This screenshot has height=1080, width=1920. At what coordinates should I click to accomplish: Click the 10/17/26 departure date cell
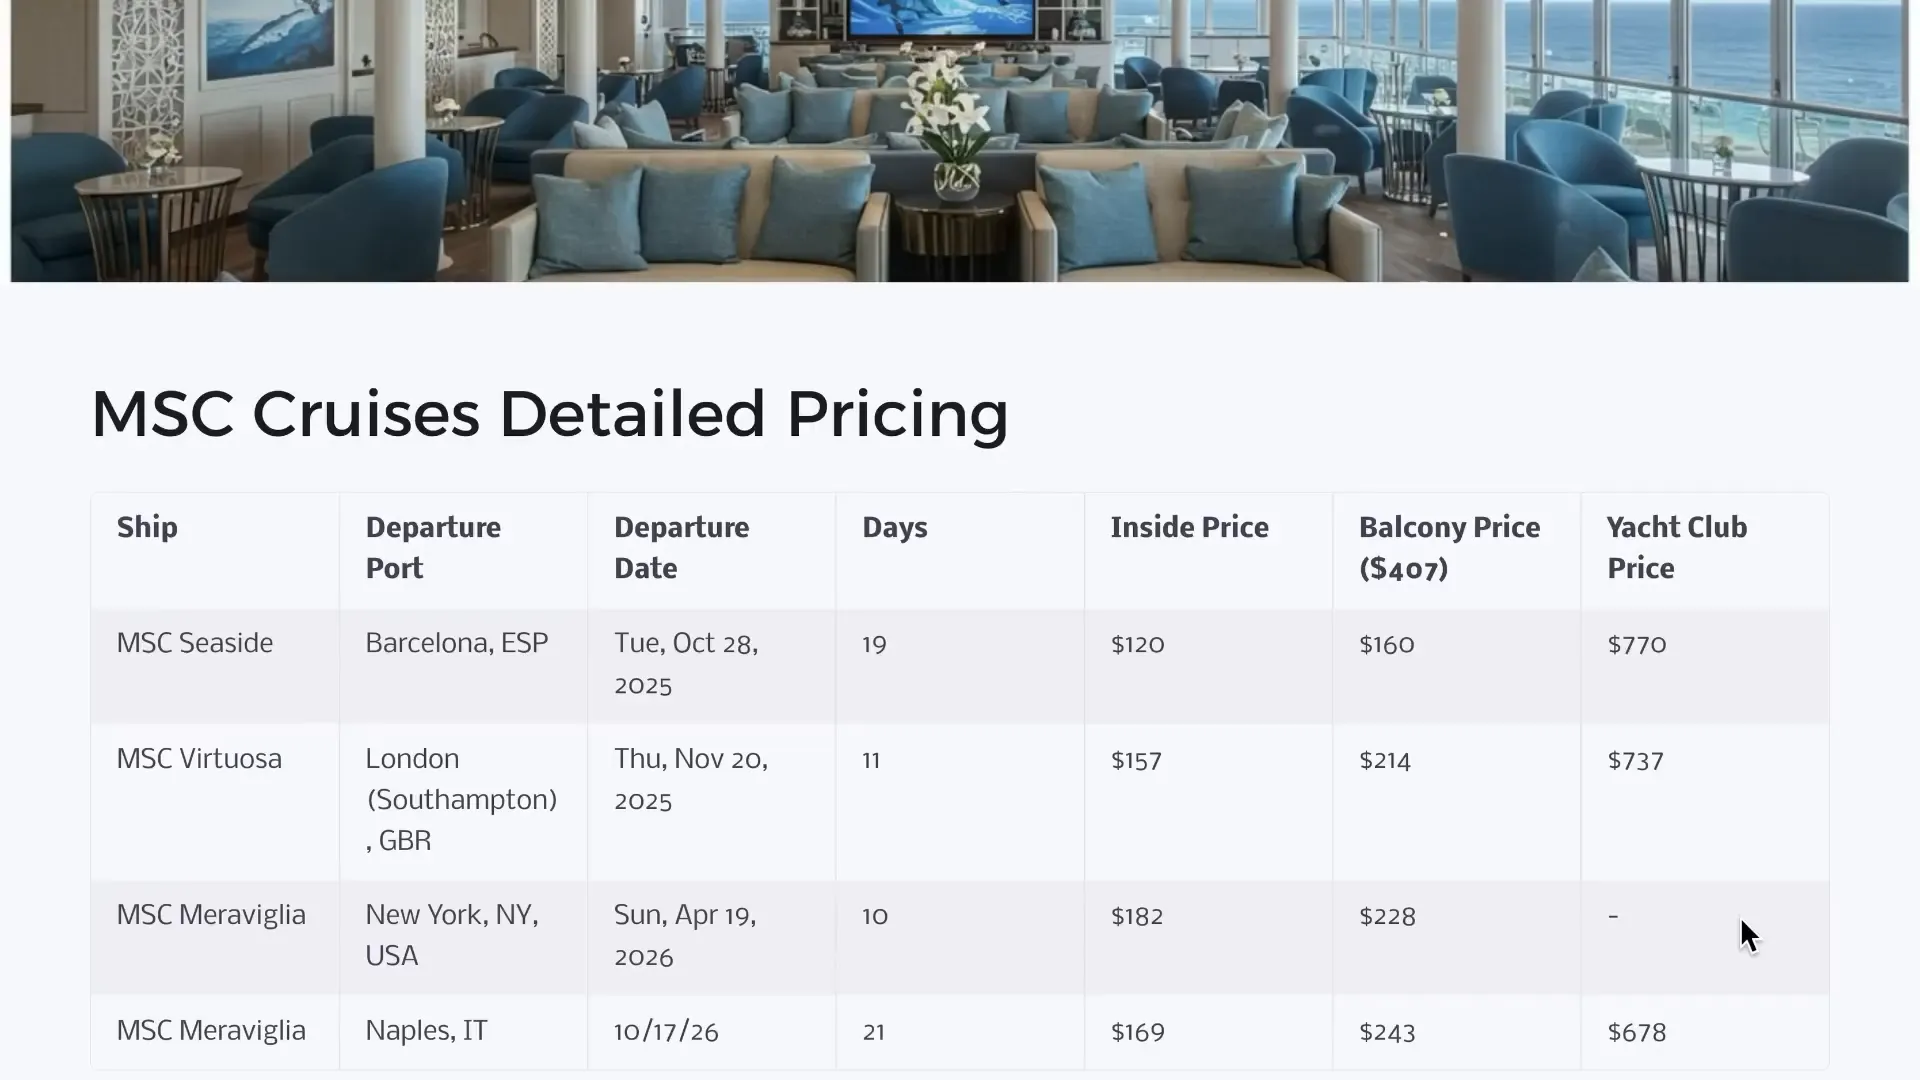(666, 1032)
